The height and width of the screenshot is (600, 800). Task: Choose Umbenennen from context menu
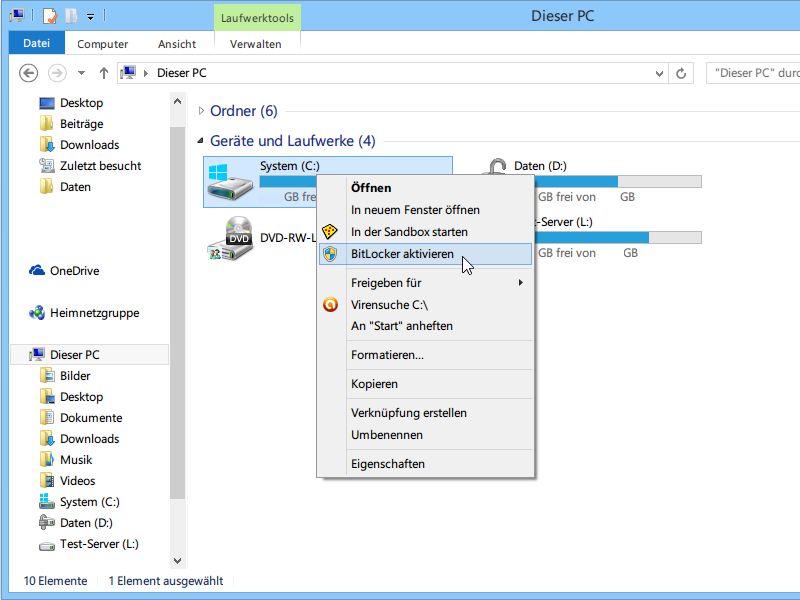coord(387,435)
